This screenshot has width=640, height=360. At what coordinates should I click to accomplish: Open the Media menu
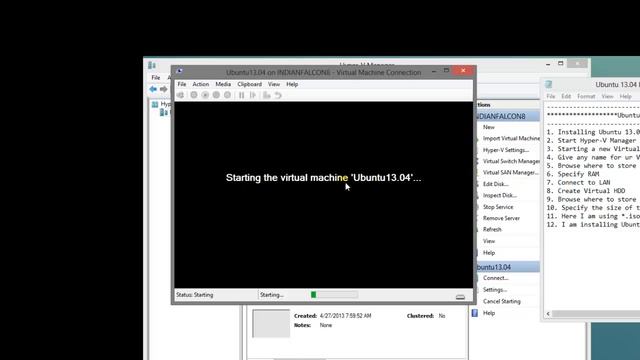pos(223,84)
